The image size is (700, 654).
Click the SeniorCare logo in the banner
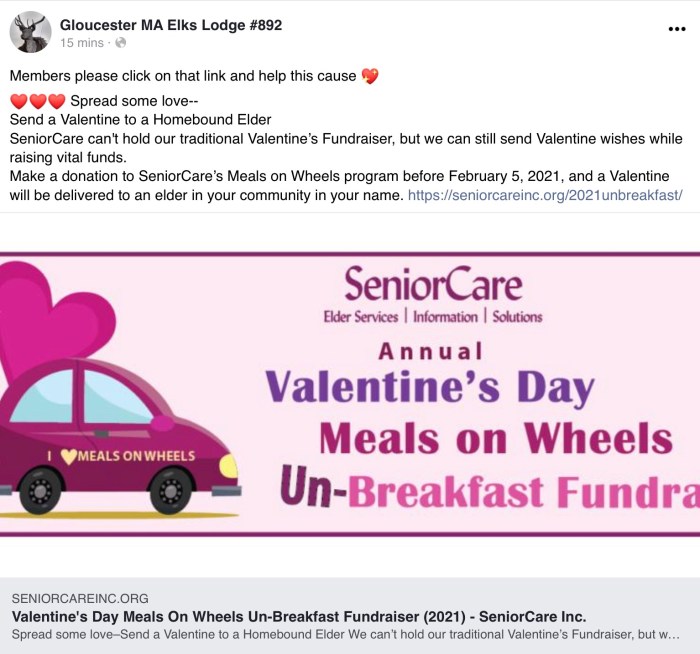coord(433,284)
